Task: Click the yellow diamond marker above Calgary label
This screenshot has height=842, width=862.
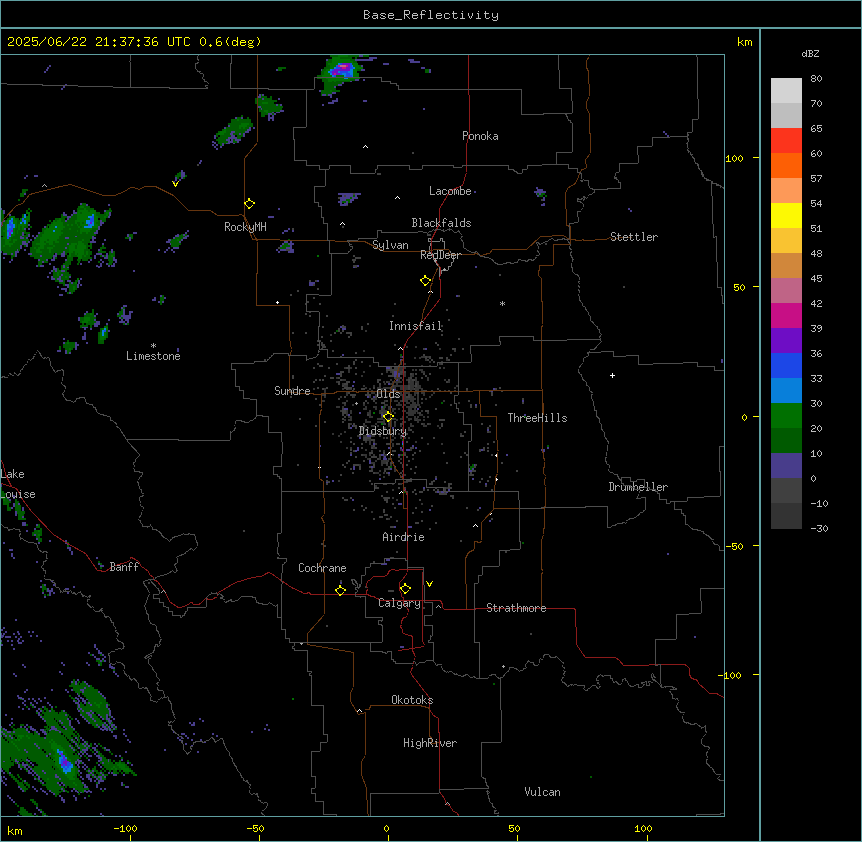Action: tap(405, 589)
